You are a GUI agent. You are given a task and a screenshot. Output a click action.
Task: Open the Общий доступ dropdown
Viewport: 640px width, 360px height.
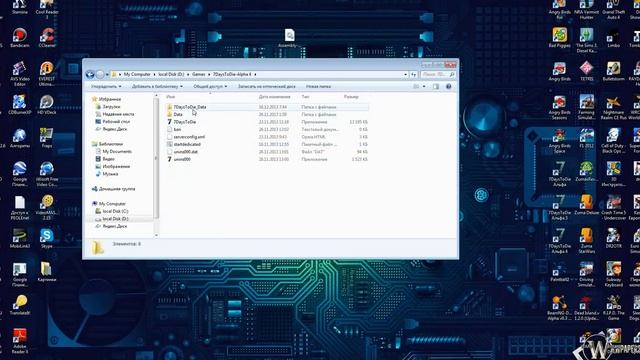pos(210,87)
